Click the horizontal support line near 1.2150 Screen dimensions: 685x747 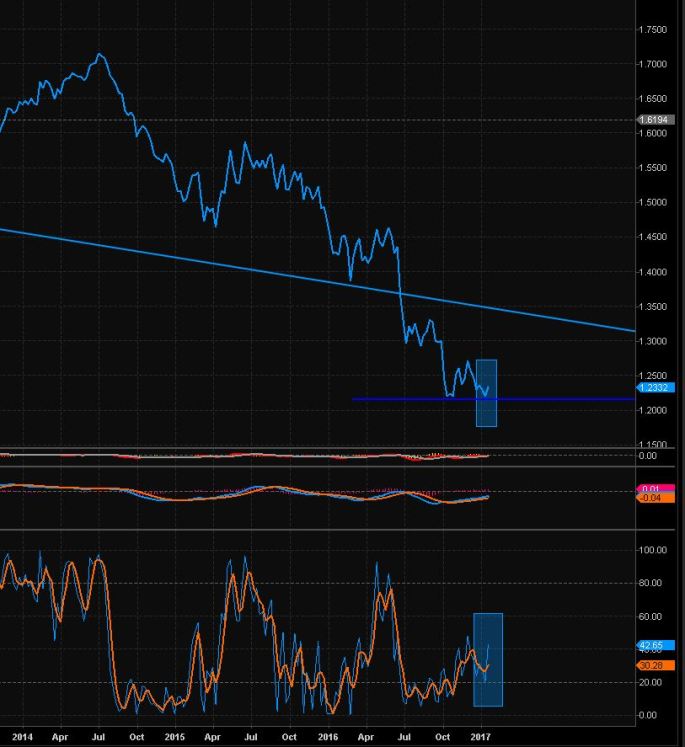click(x=400, y=399)
